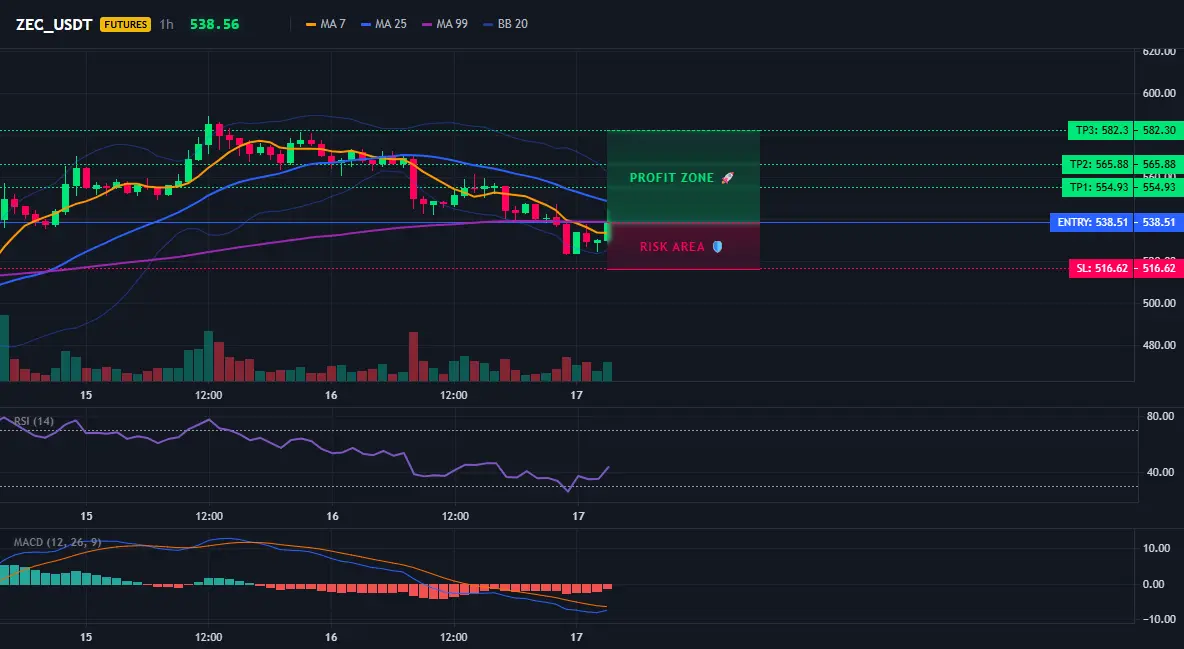Image resolution: width=1184 pixels, height=649 pixels.
Task: Click the -10.00 MACD axis value
Action: click(1159, 620)
